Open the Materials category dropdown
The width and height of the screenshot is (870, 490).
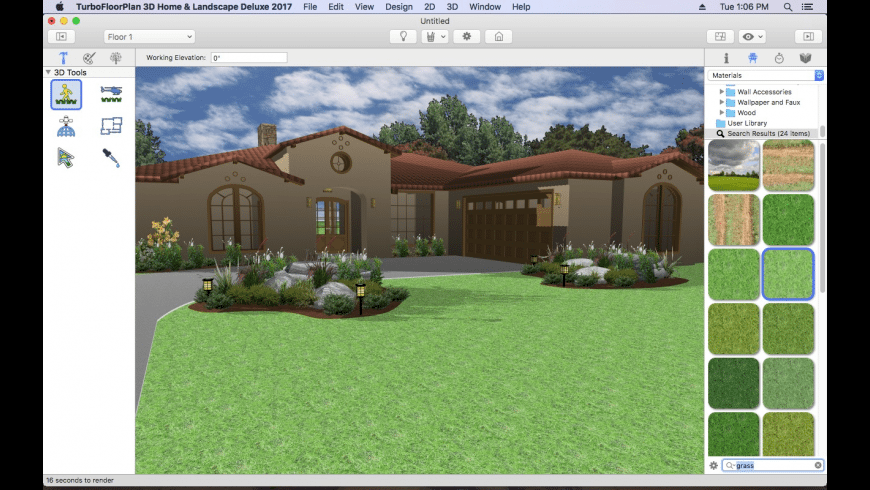(765, 75)
